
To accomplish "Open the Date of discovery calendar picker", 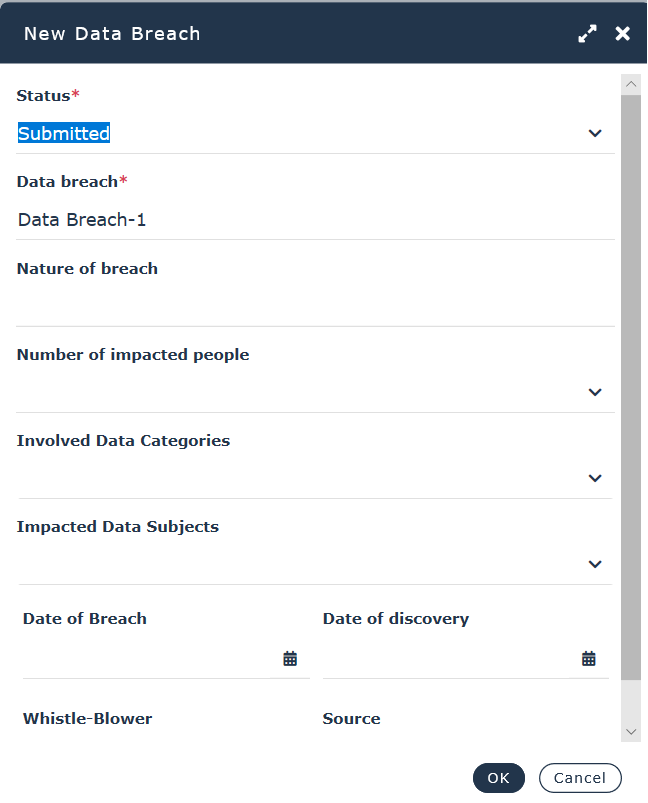I will 589,658.
